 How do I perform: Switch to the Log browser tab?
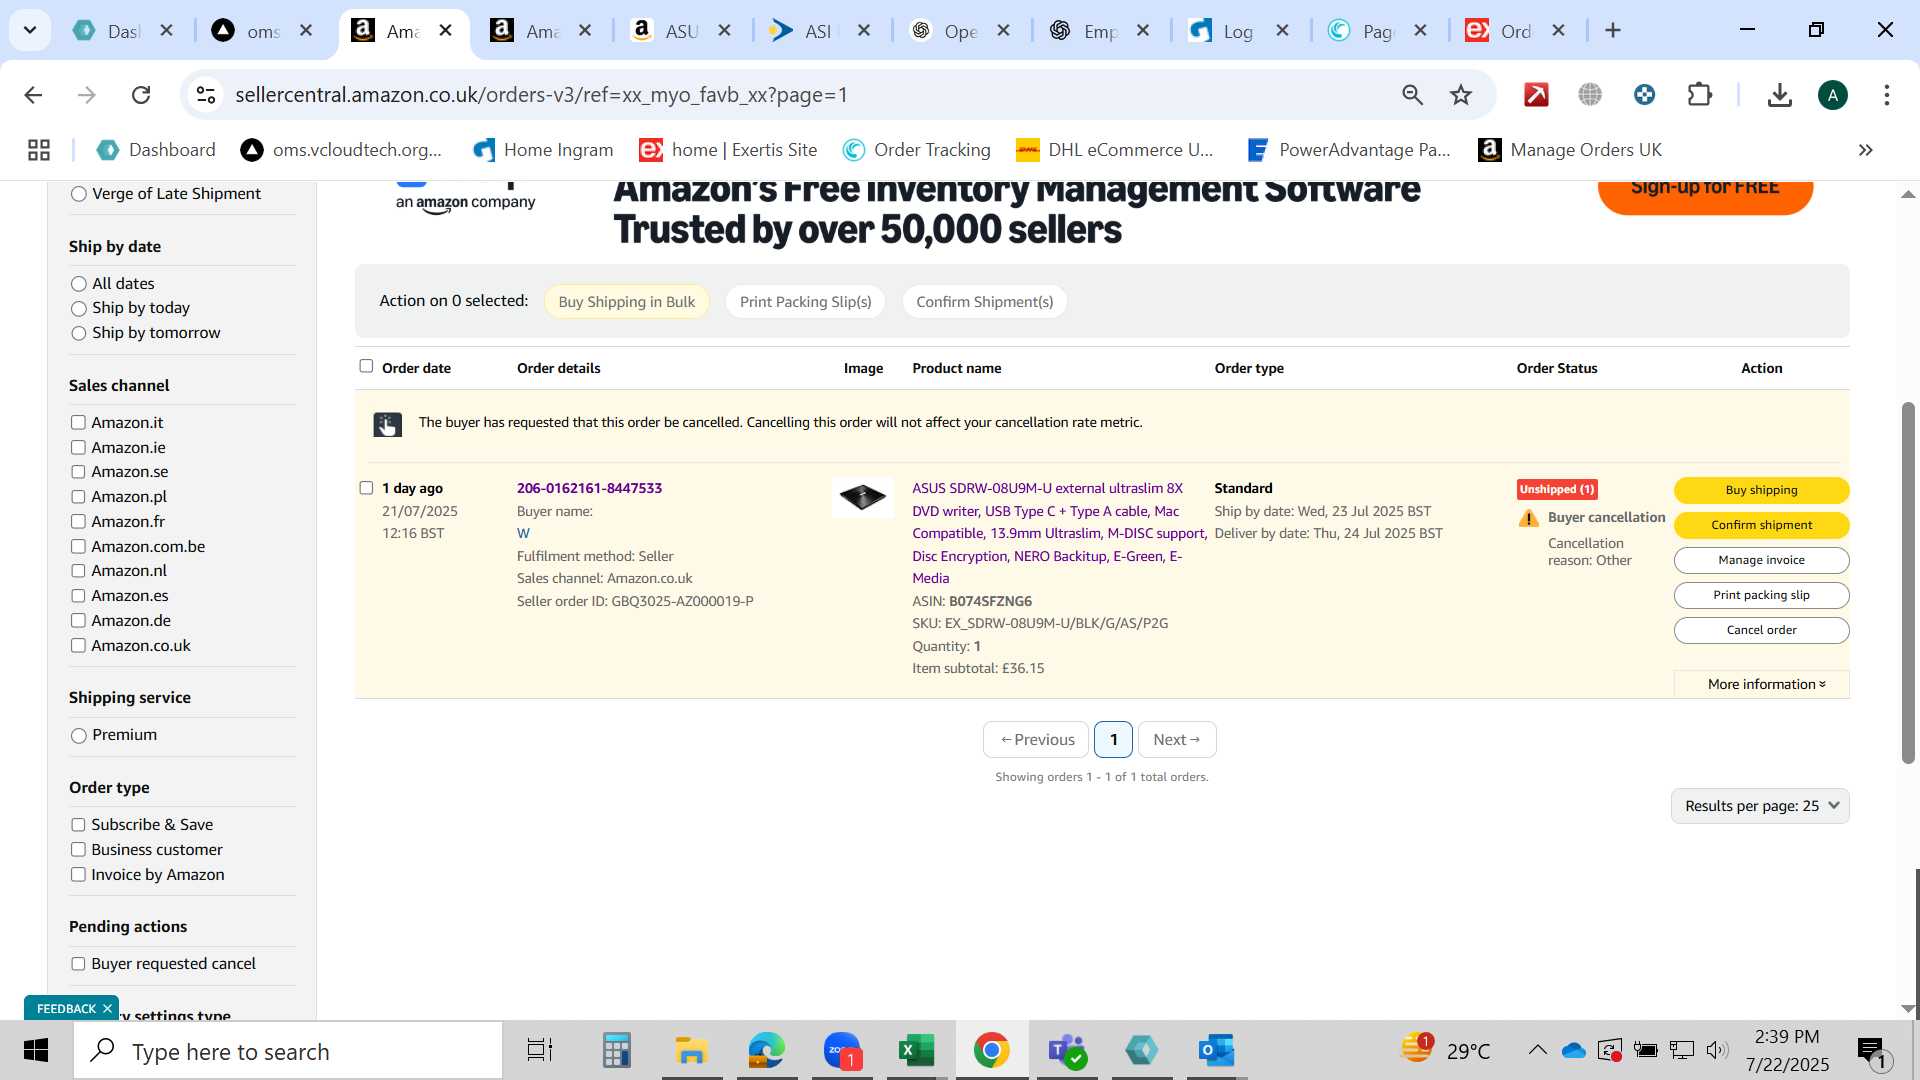coord(1238,31)
